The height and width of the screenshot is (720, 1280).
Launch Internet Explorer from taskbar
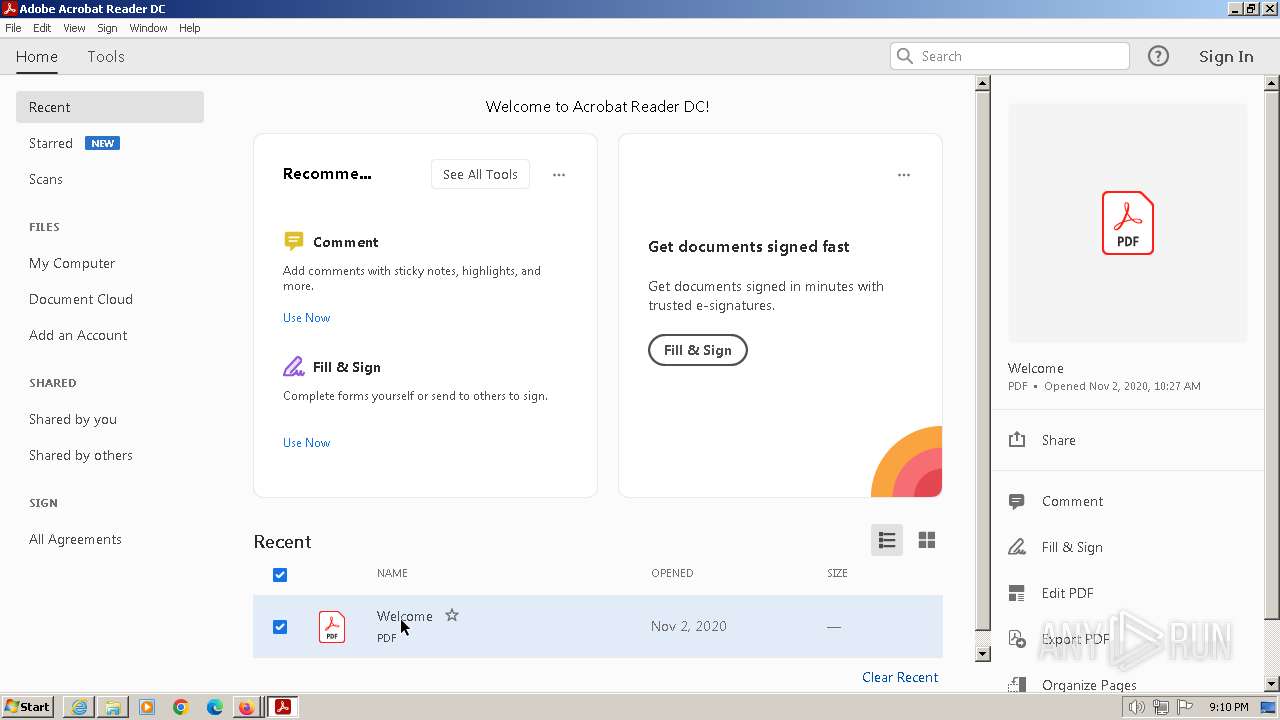79,707
